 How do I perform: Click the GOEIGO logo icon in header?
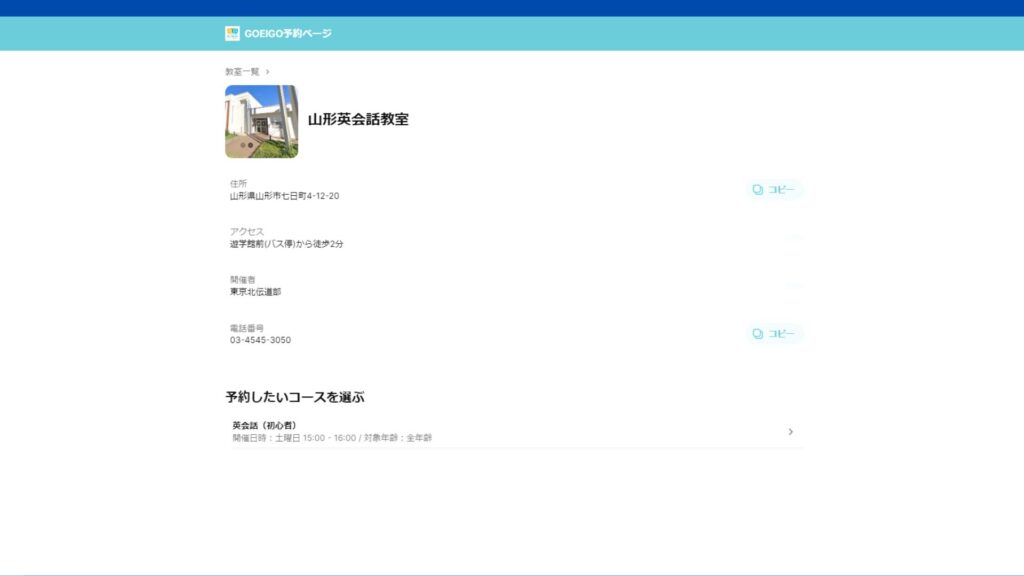pos(232,33)
